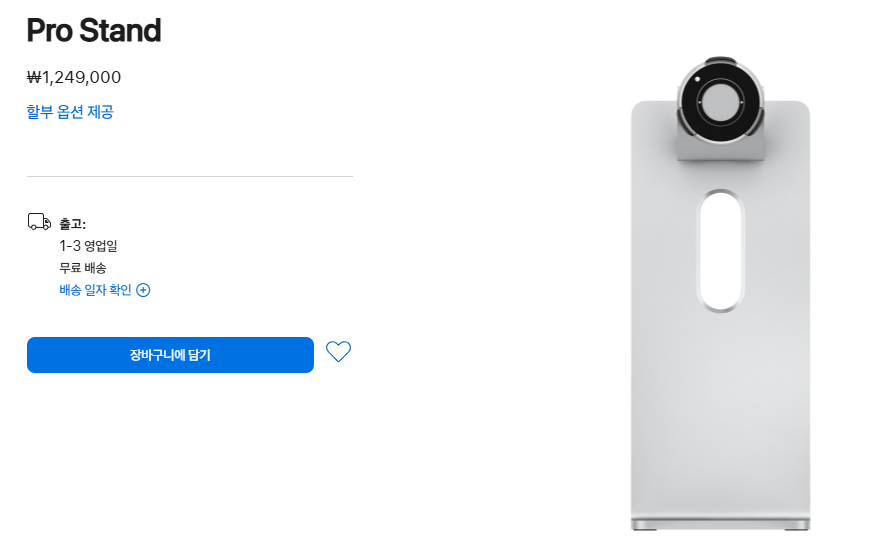Open the 할부 옵션 제공 financing link
The width and height of the screenshot is (892, 551).
(70, 111)
